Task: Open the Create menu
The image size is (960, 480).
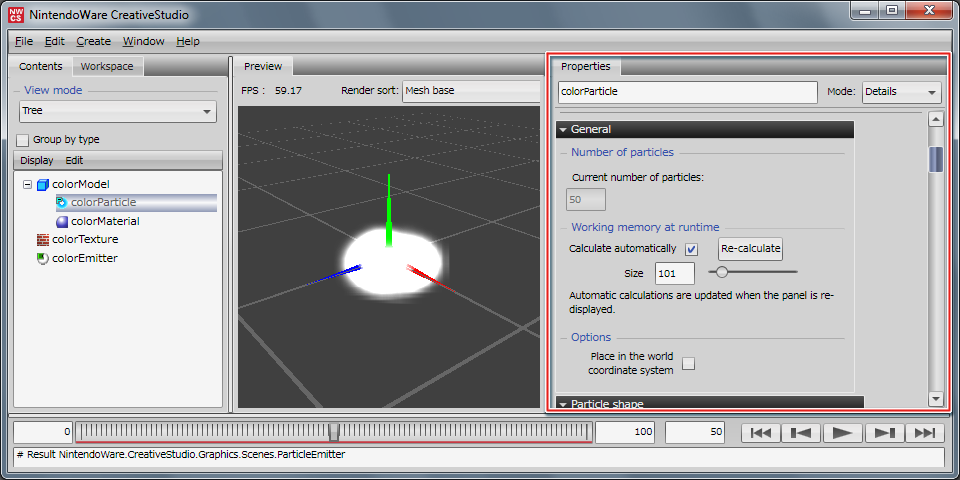Action: click(x=94, y=41)
